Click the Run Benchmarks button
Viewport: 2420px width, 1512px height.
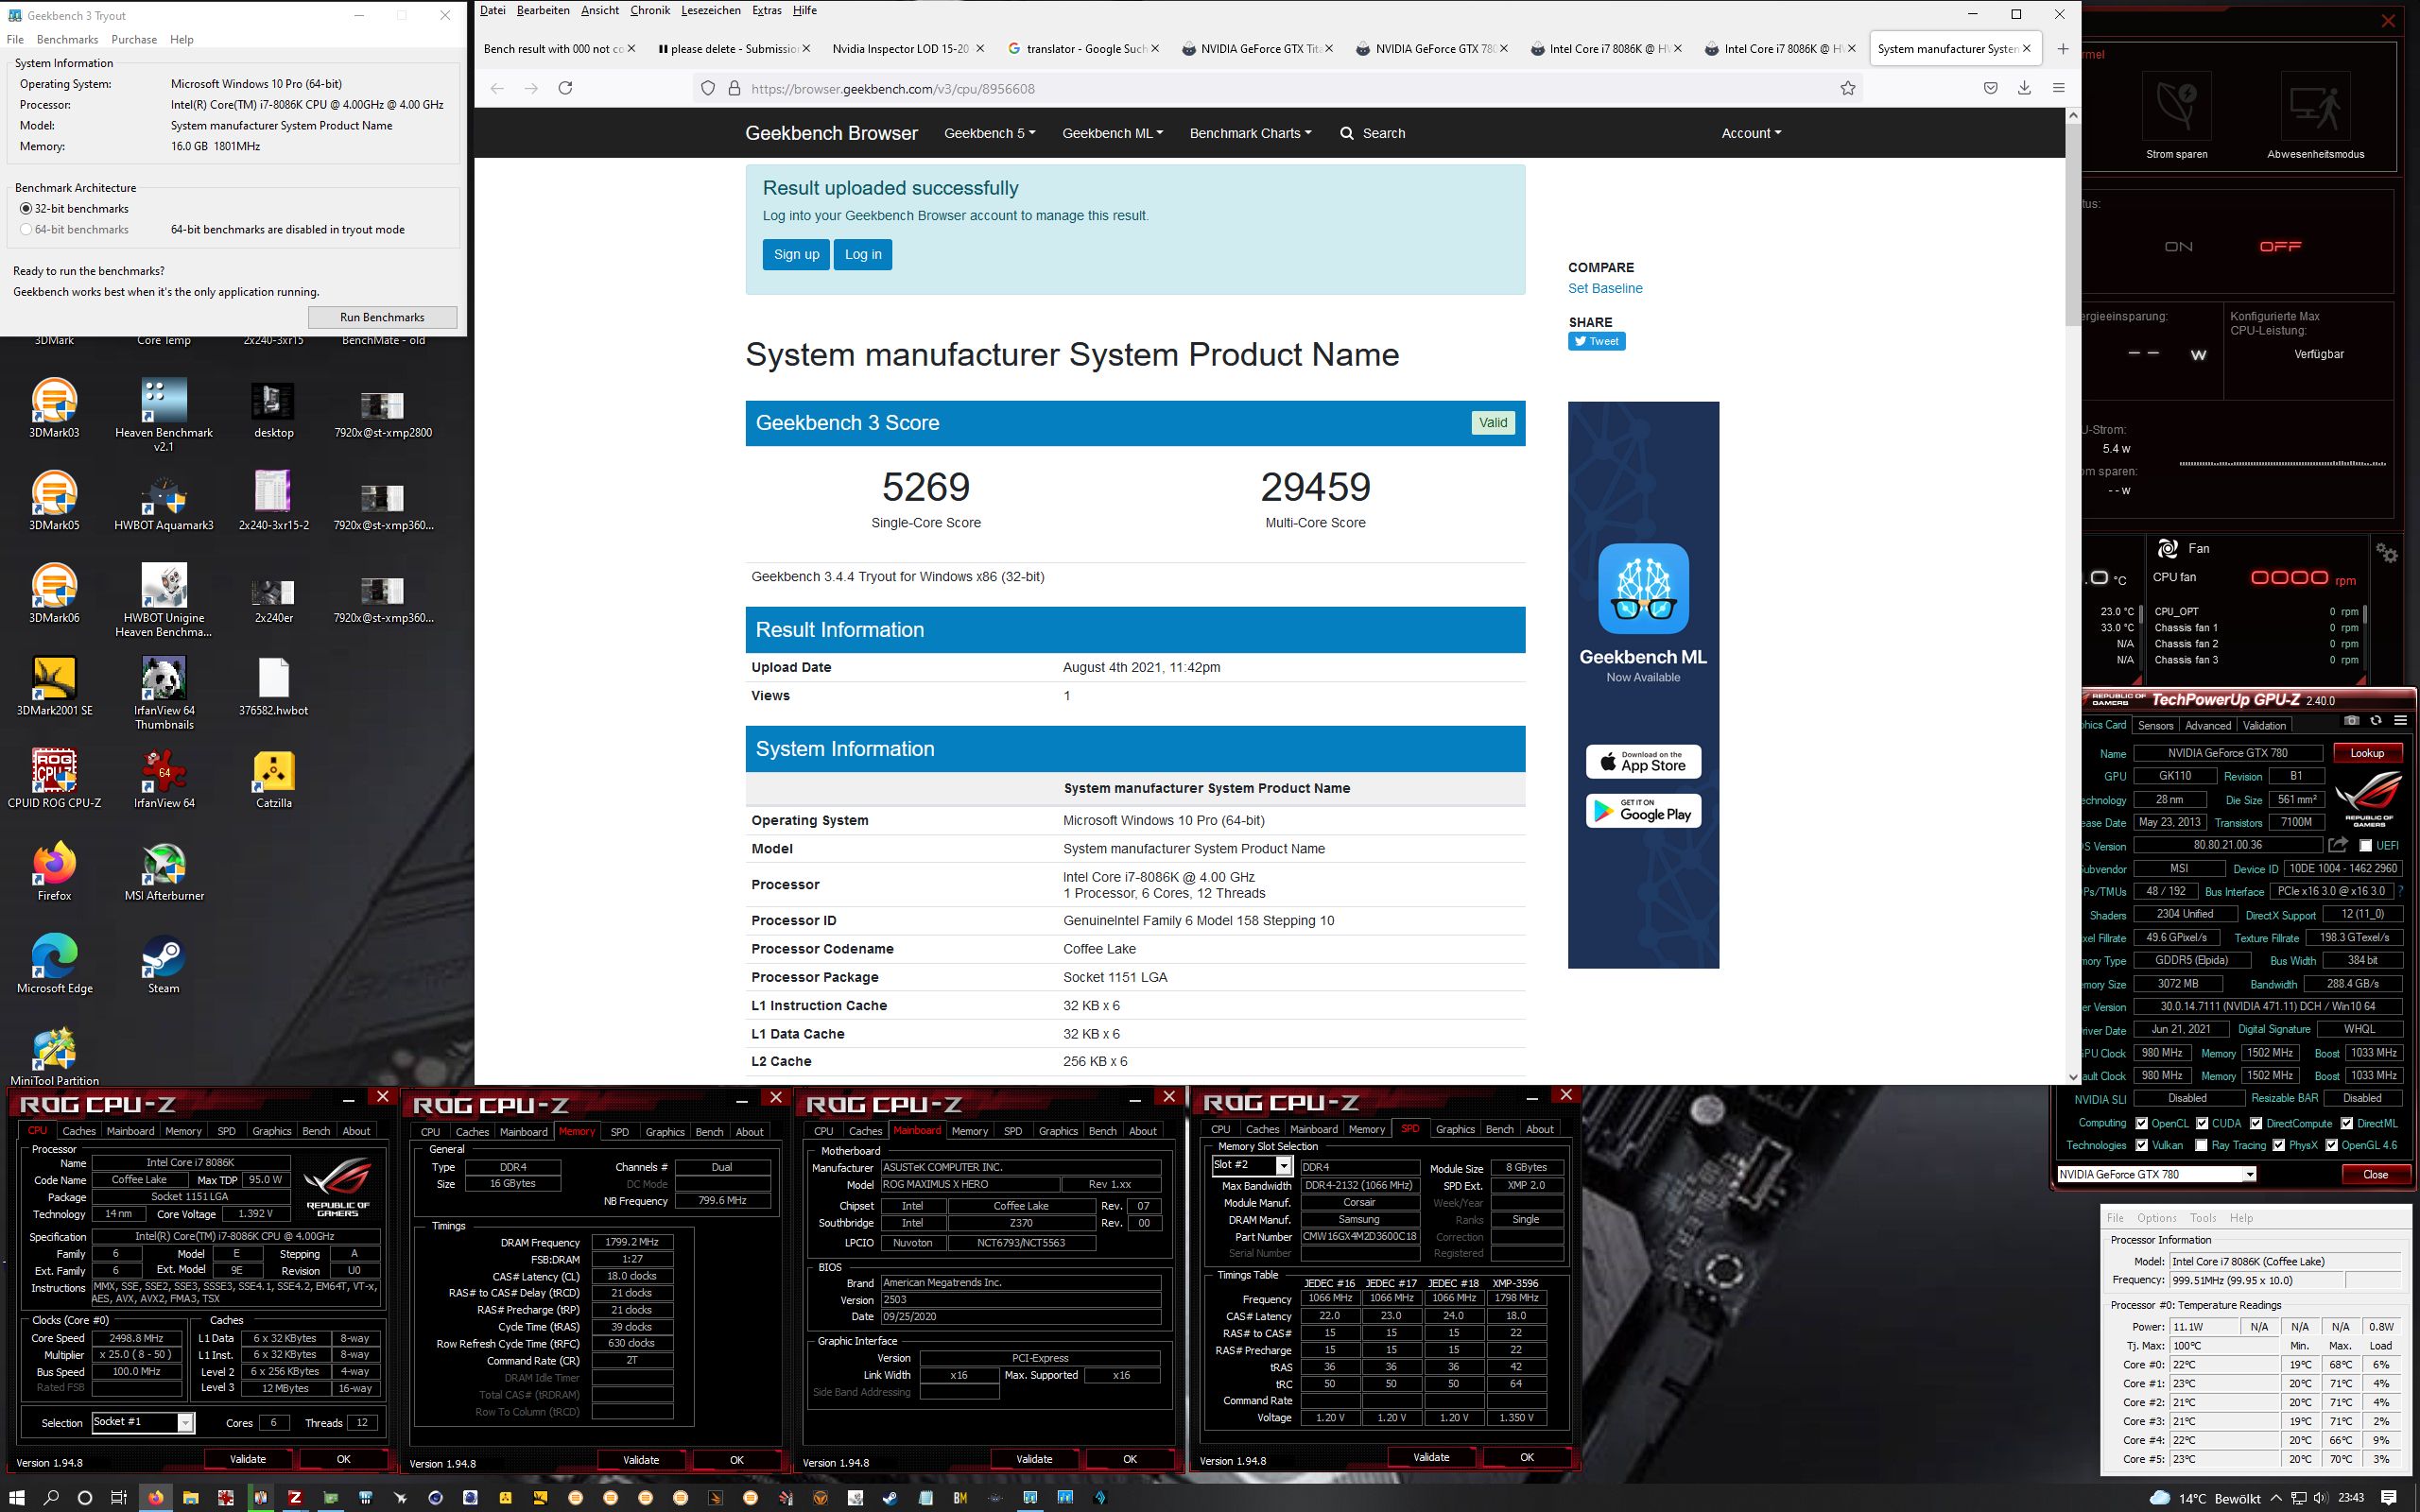tap(382, 317)
